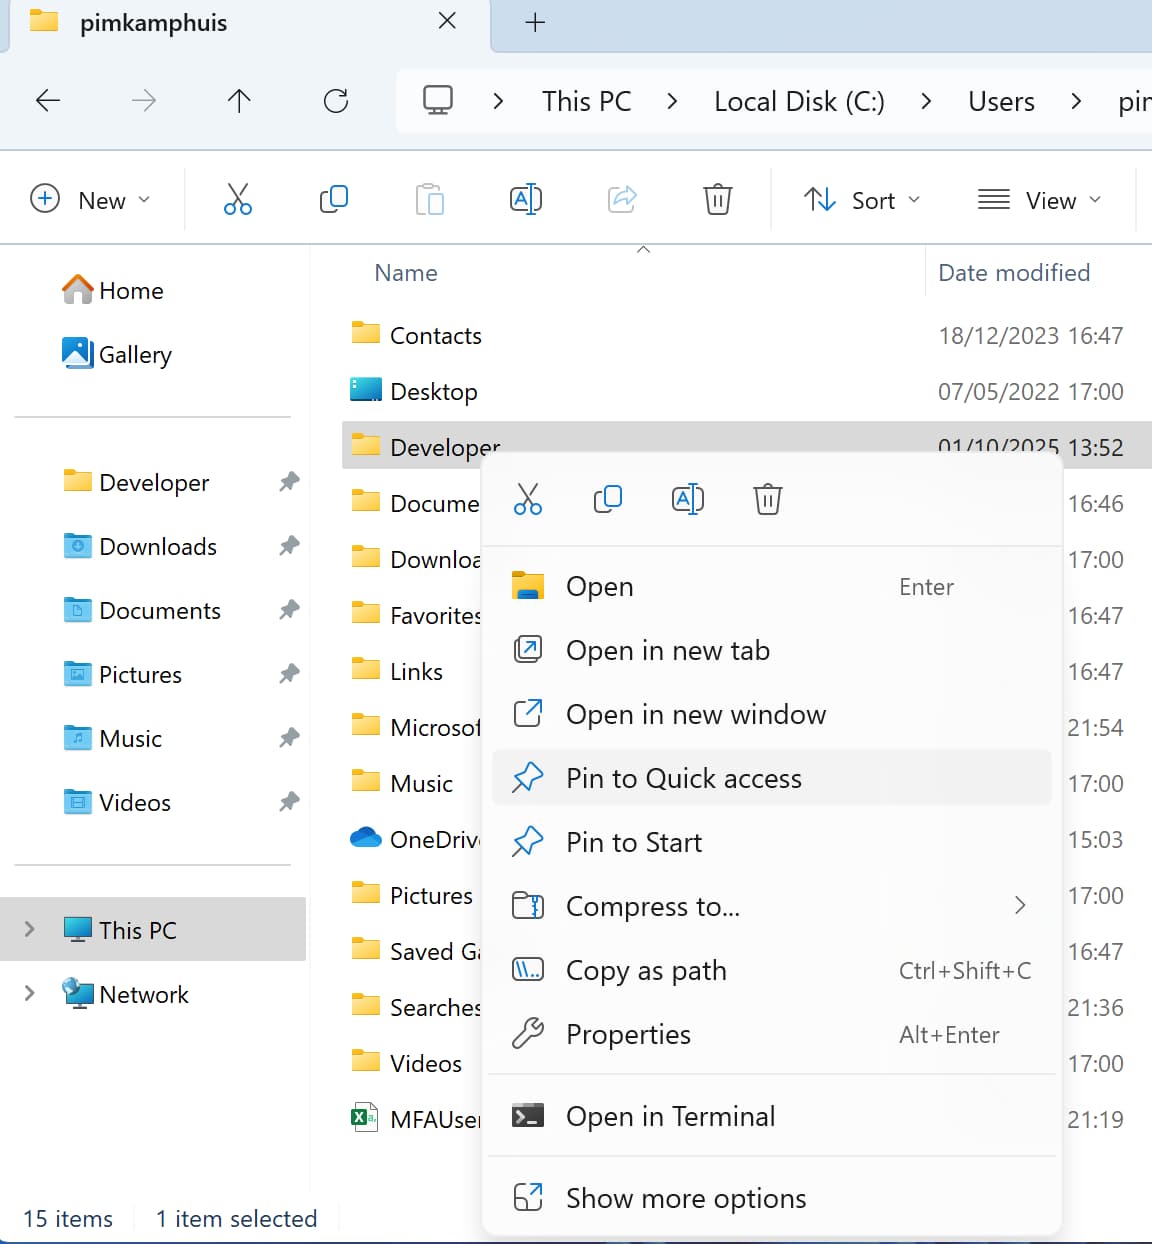Click the New button
1152x1244 pixels.
coord(91,200)
